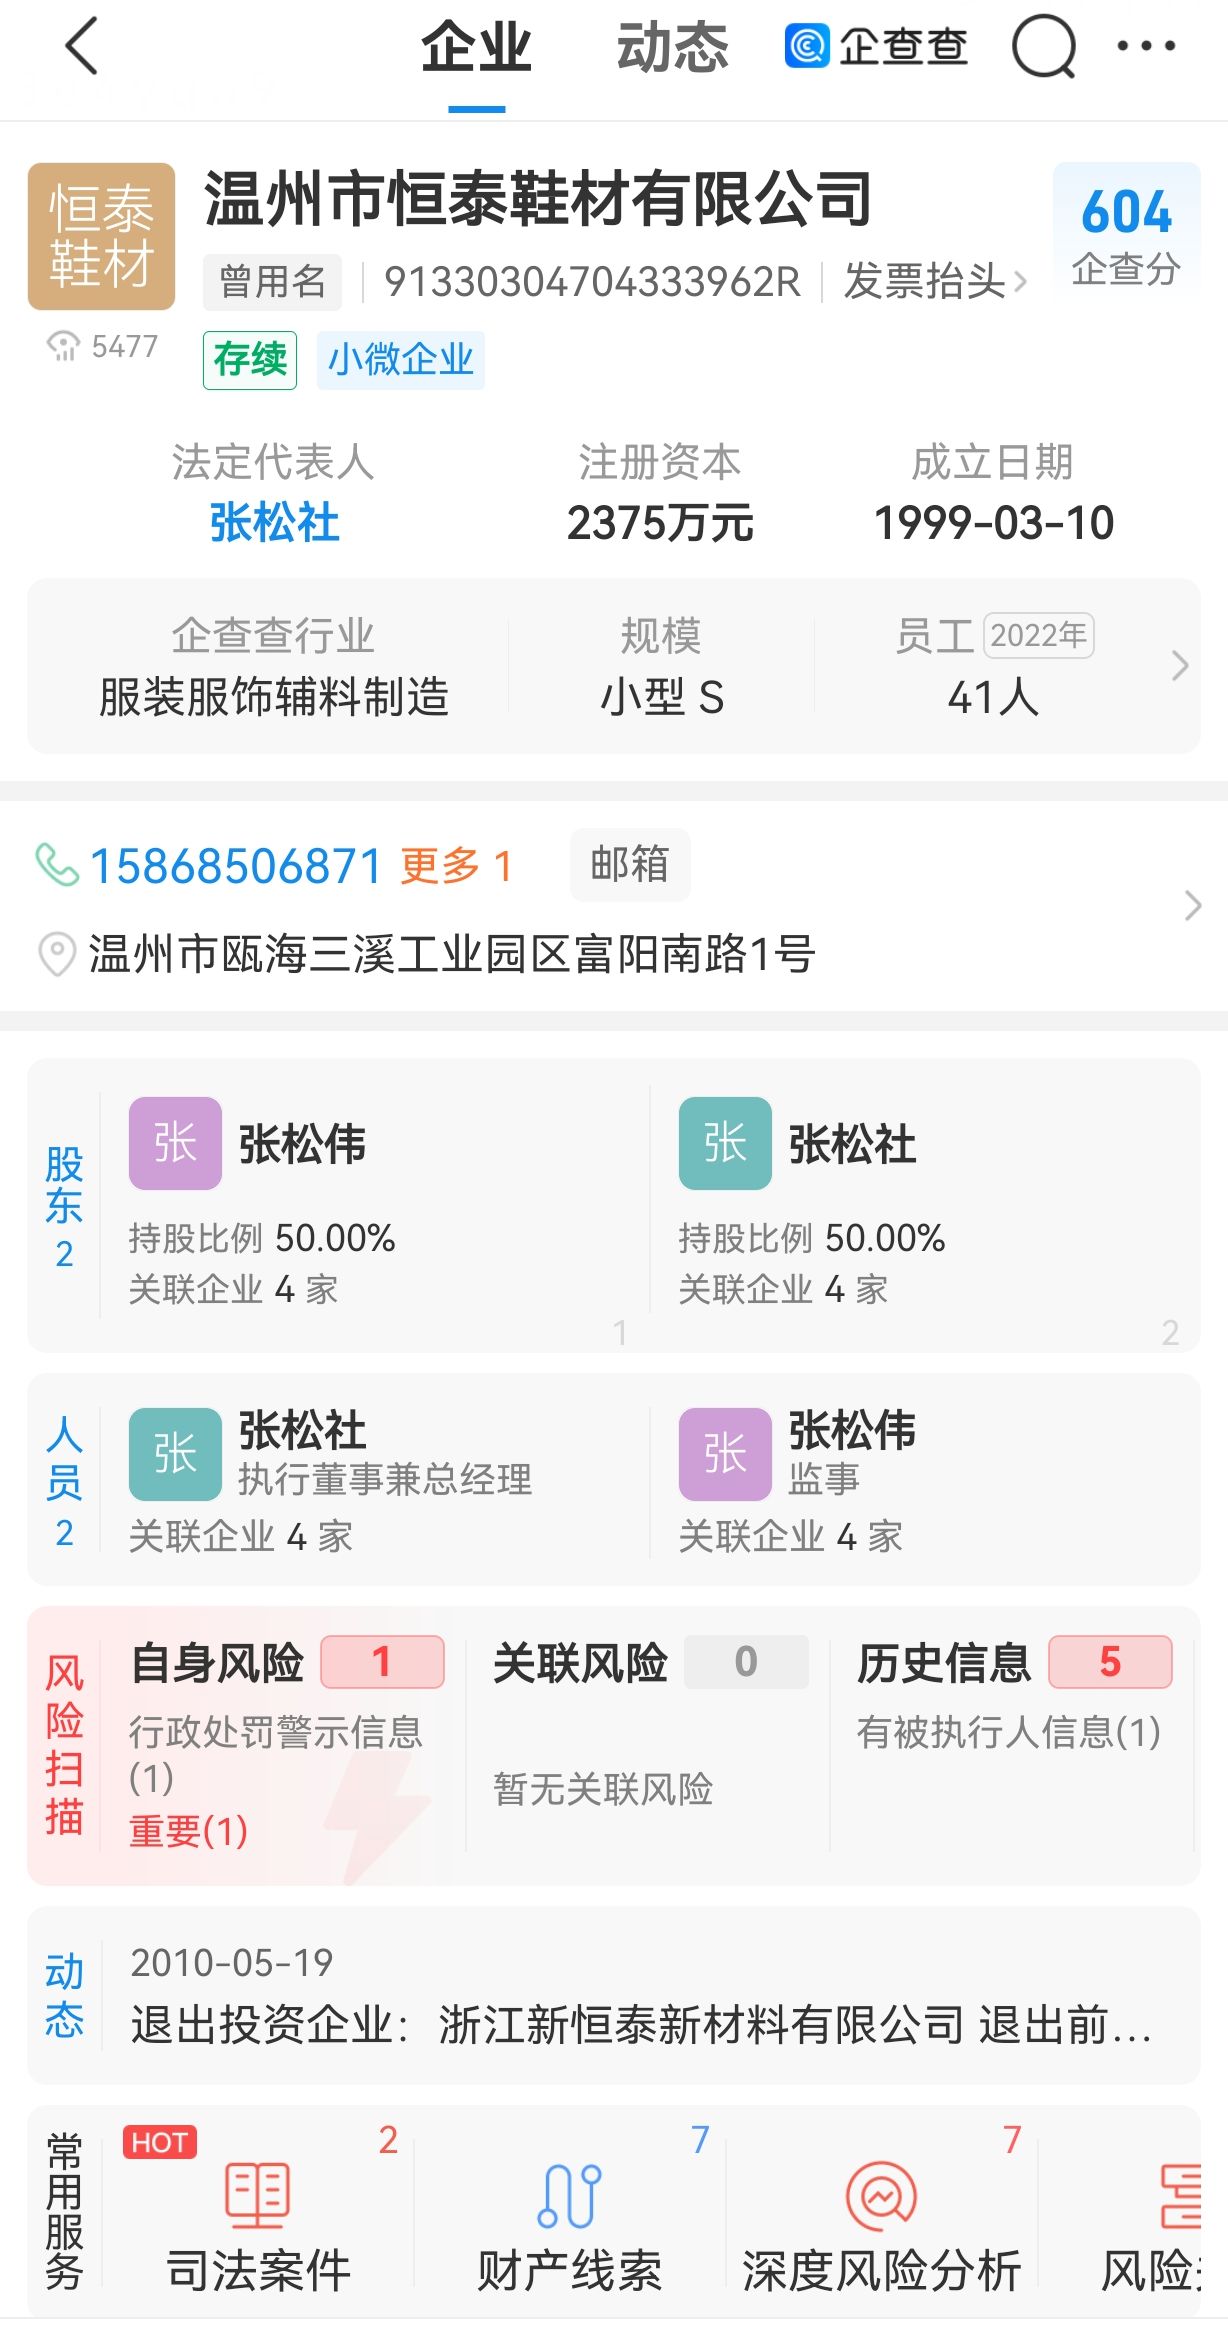
Task: Open legal representative 张松社 link
Action: coord(274,523)
